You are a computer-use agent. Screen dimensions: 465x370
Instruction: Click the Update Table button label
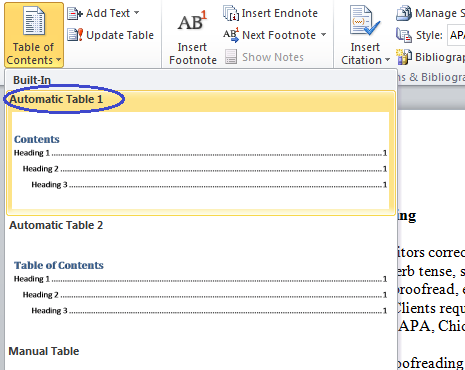point(120,35)
